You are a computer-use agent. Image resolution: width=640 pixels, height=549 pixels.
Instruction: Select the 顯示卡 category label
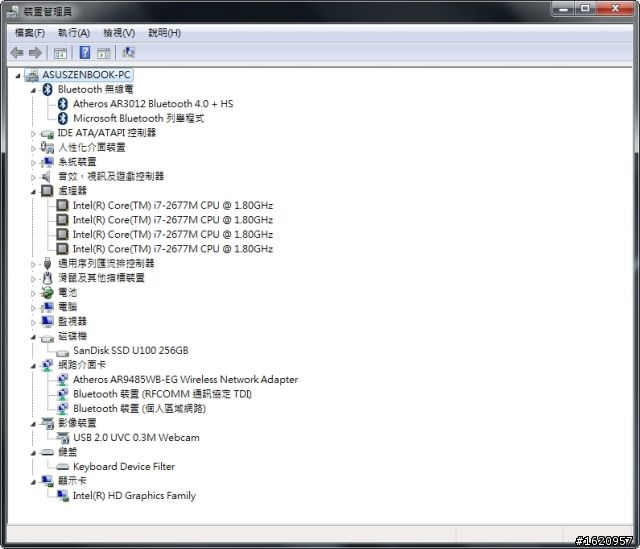(72, 481)
